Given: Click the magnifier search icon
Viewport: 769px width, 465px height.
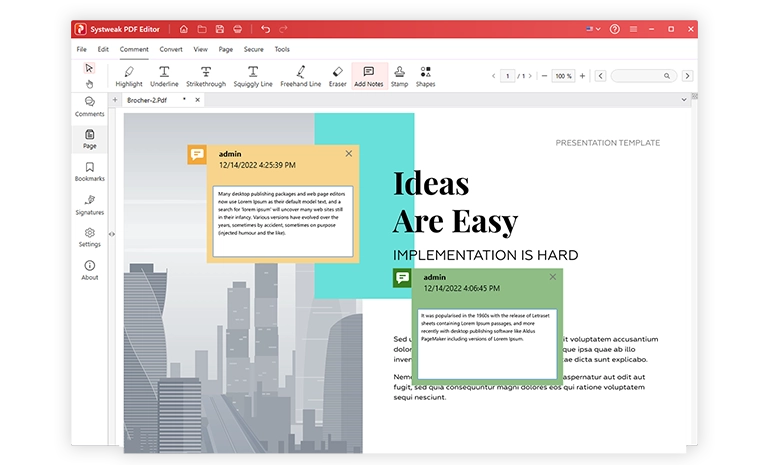Looking at the screenshot, I should (667, 76).
